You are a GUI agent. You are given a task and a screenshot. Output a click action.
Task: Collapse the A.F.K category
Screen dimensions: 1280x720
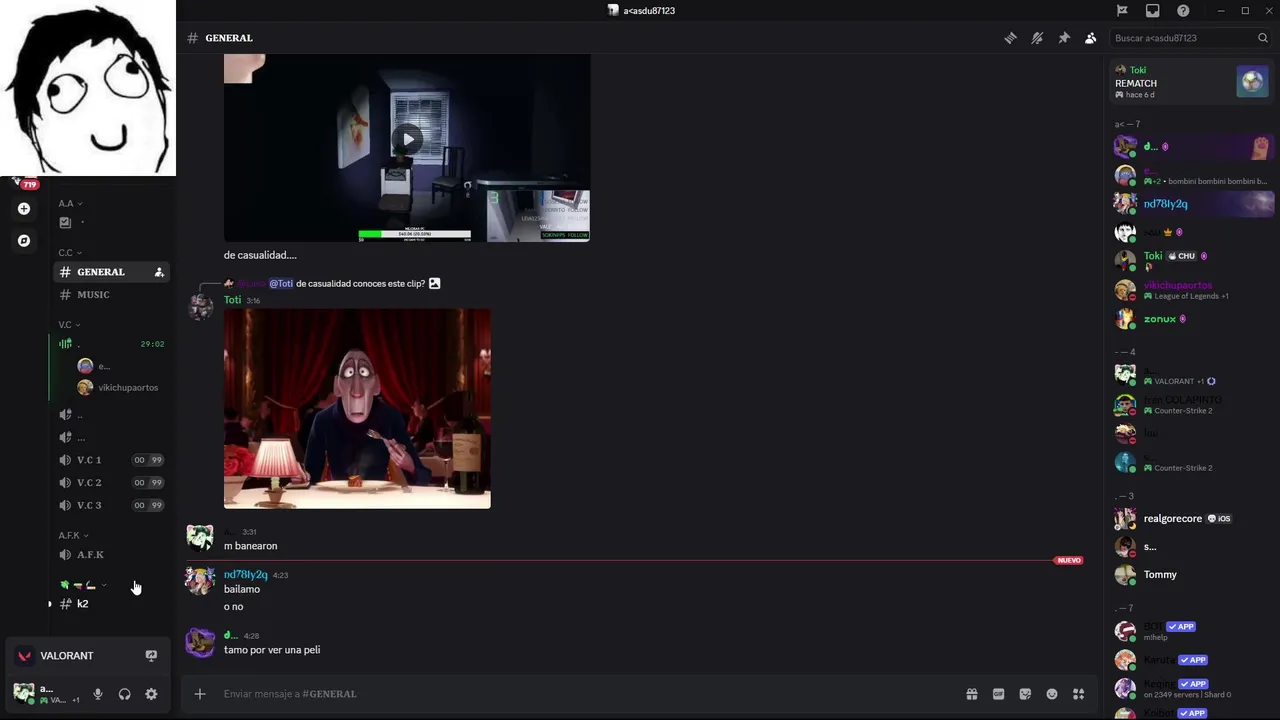(73, 535)
